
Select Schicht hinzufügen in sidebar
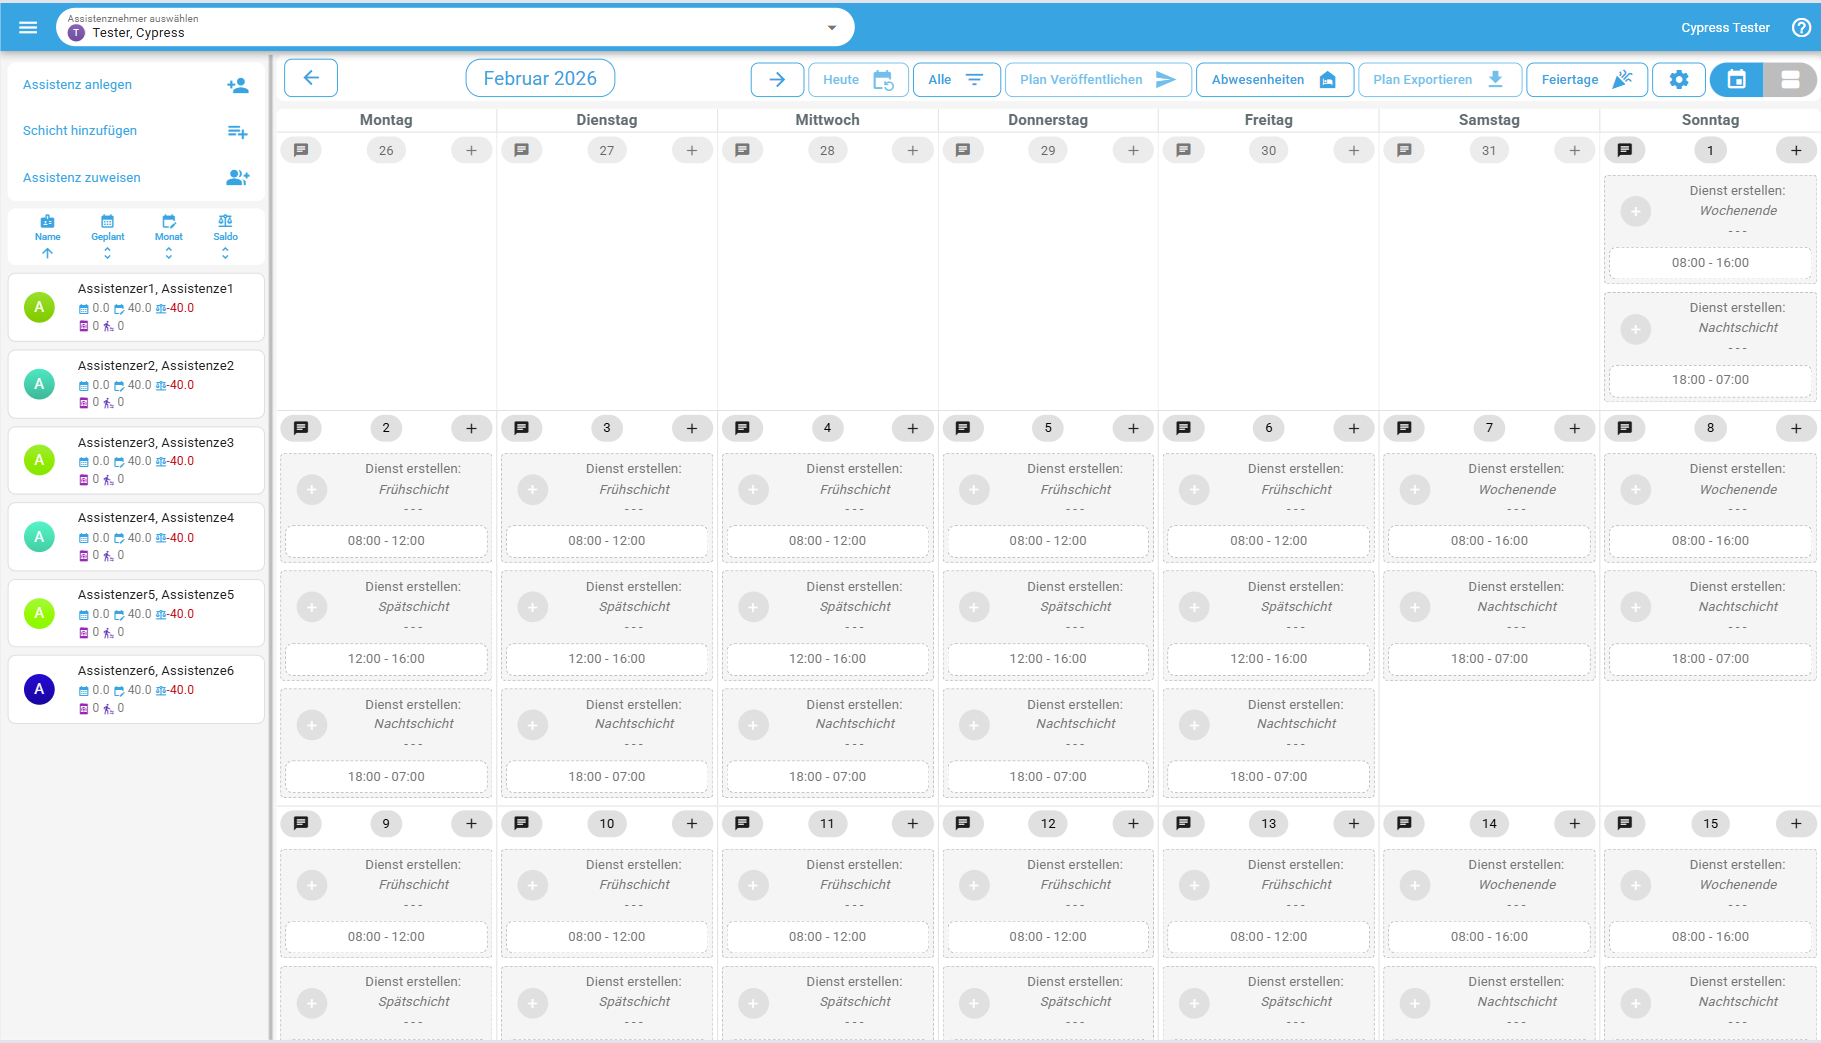tap(80, 131)
